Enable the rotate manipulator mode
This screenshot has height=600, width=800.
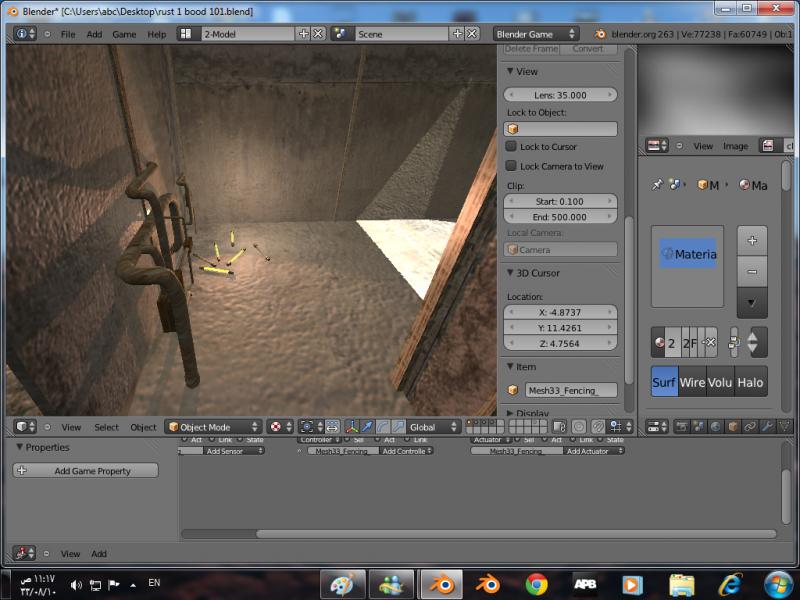pos(383,427)
